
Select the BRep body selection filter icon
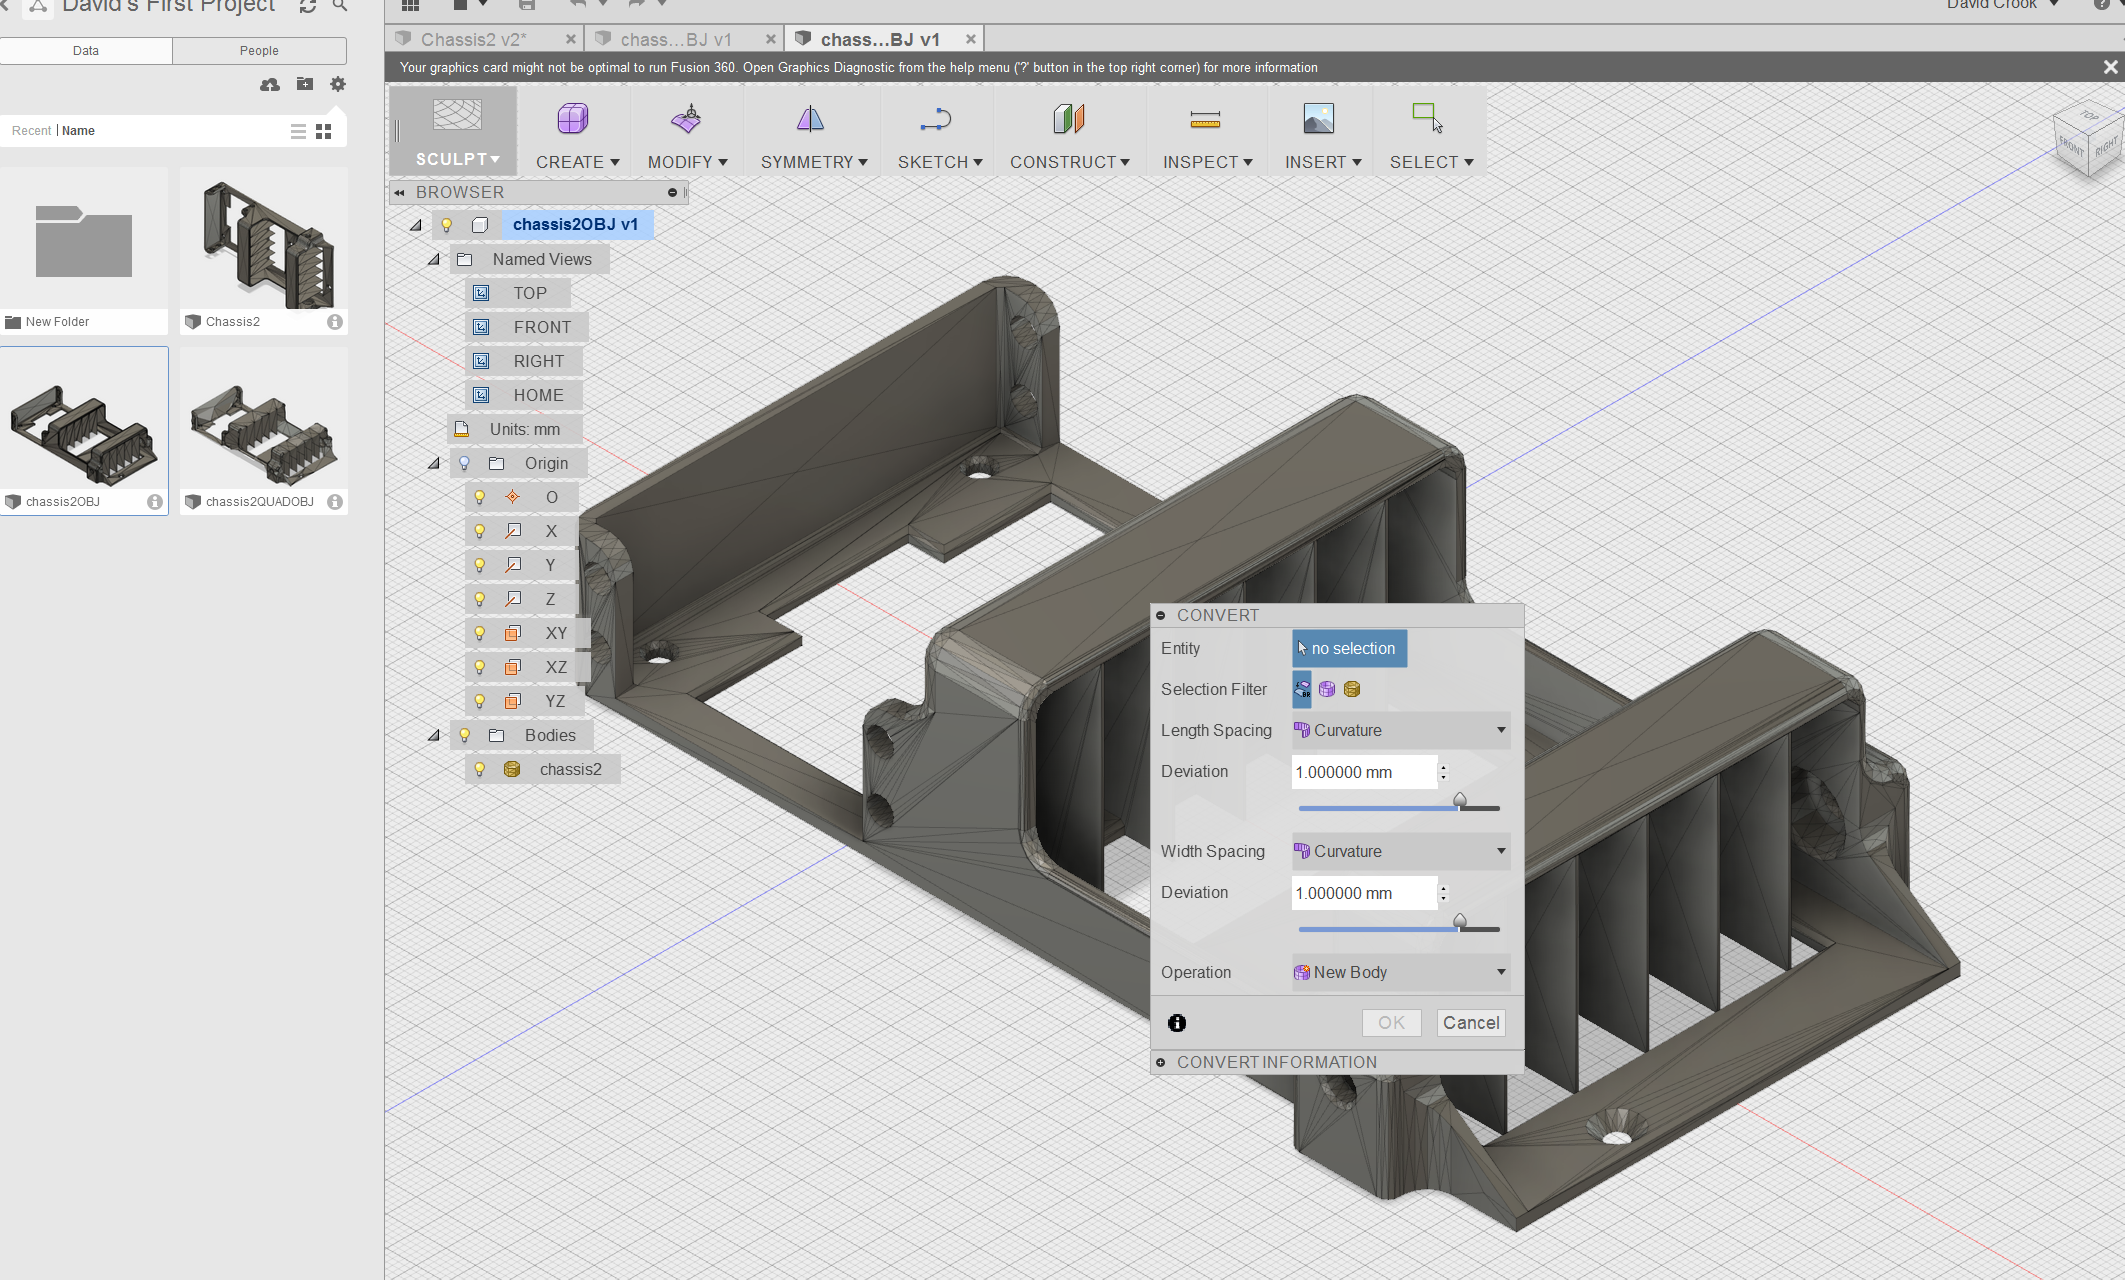click(1301, 689)
